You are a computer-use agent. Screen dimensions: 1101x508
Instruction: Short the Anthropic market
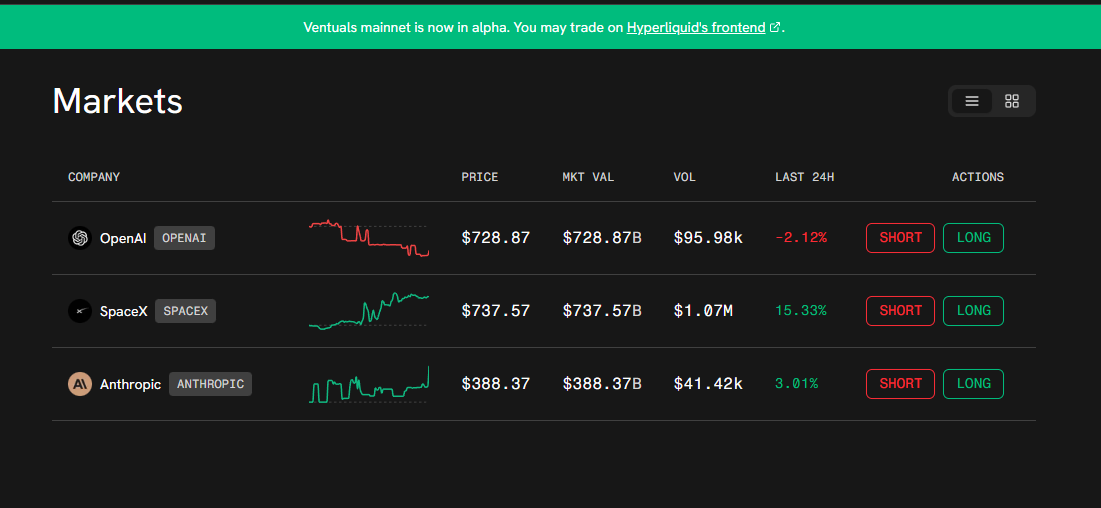pos(900,384)
